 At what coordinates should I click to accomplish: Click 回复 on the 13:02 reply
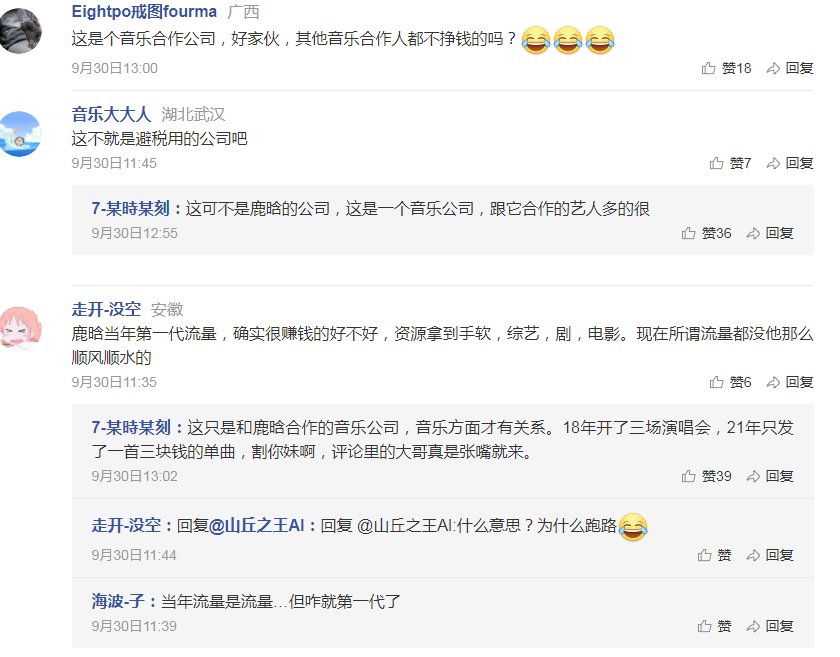pyautogui.click(x=770, y=476)
